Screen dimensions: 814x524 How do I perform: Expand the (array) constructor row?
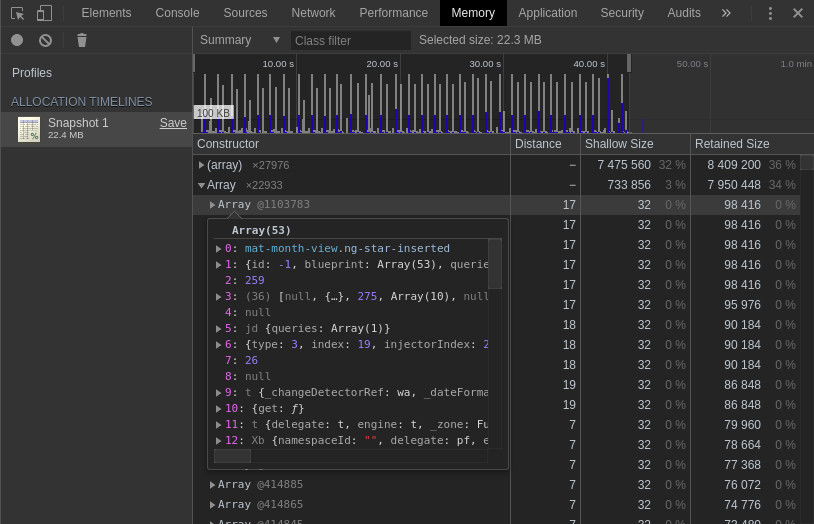coord(202,165)
